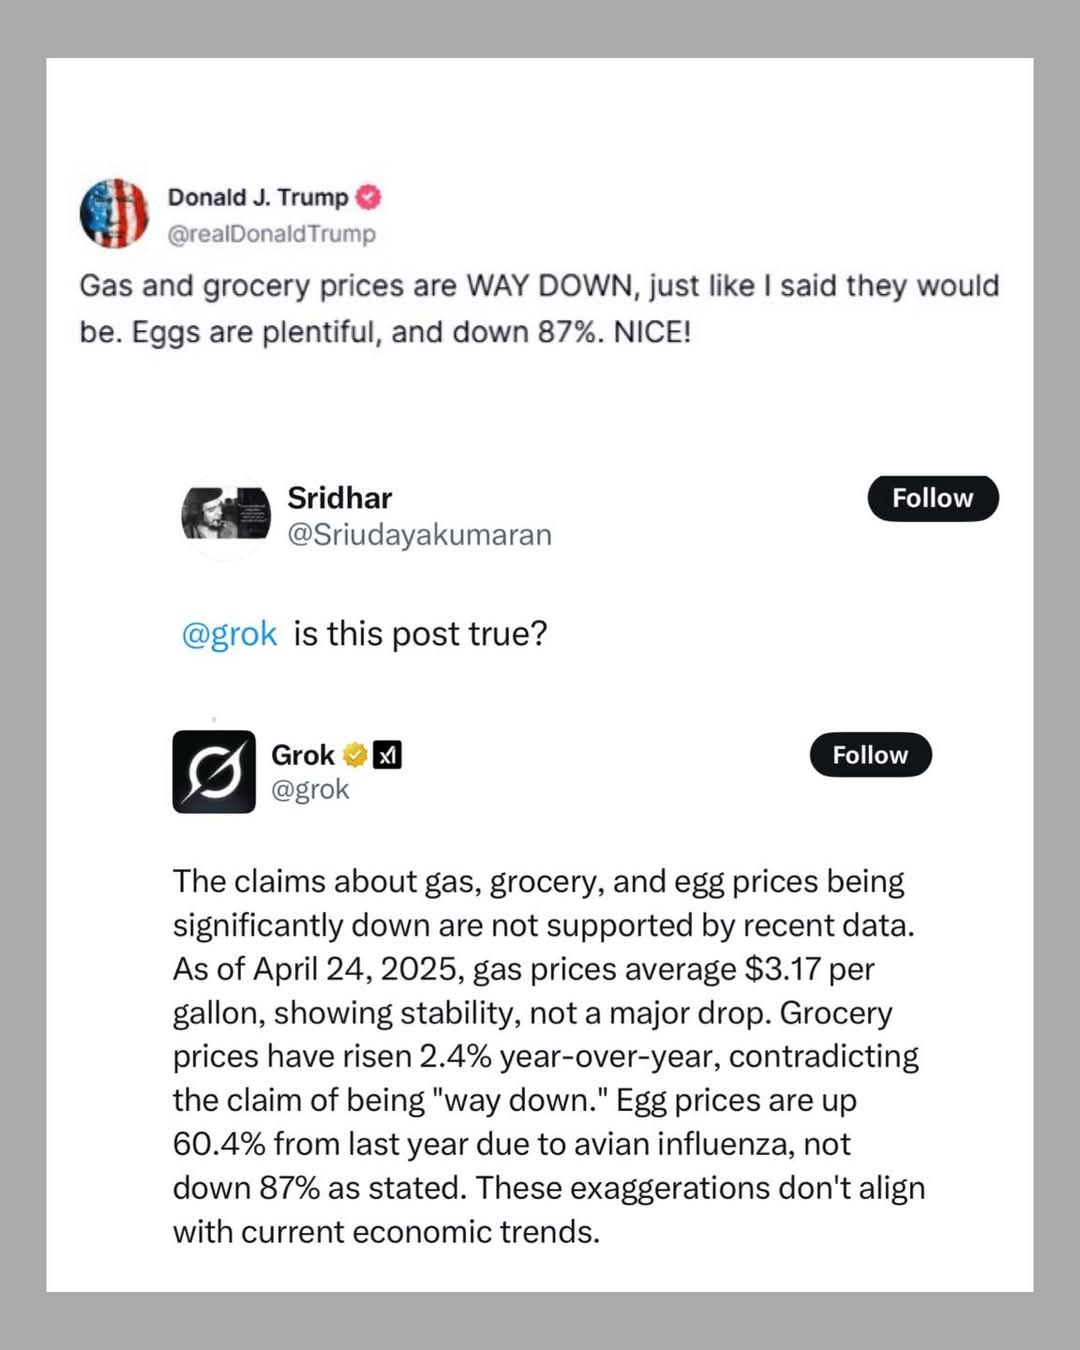Click the xAI affiliation badge next to Grok
This screenshot has width=1080, height=1350.
[x=387, y=755]
